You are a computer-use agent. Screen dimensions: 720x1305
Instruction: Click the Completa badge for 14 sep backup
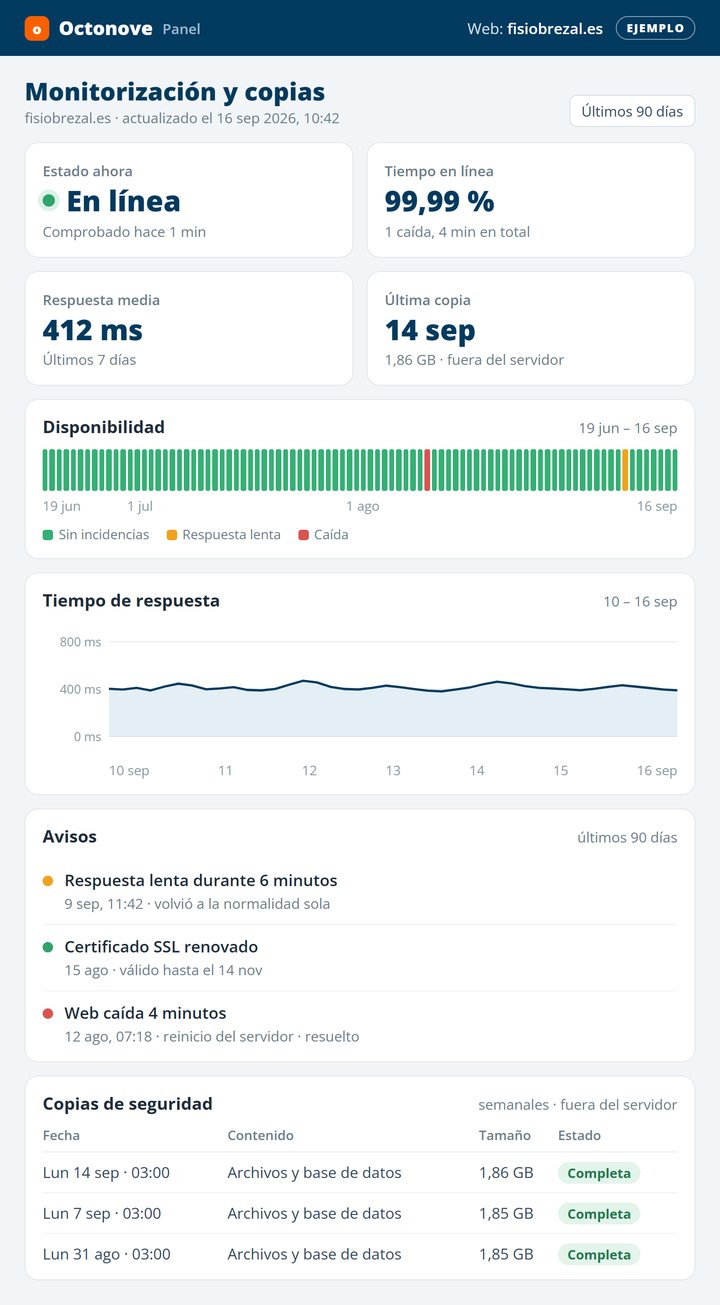(599, 1173)
